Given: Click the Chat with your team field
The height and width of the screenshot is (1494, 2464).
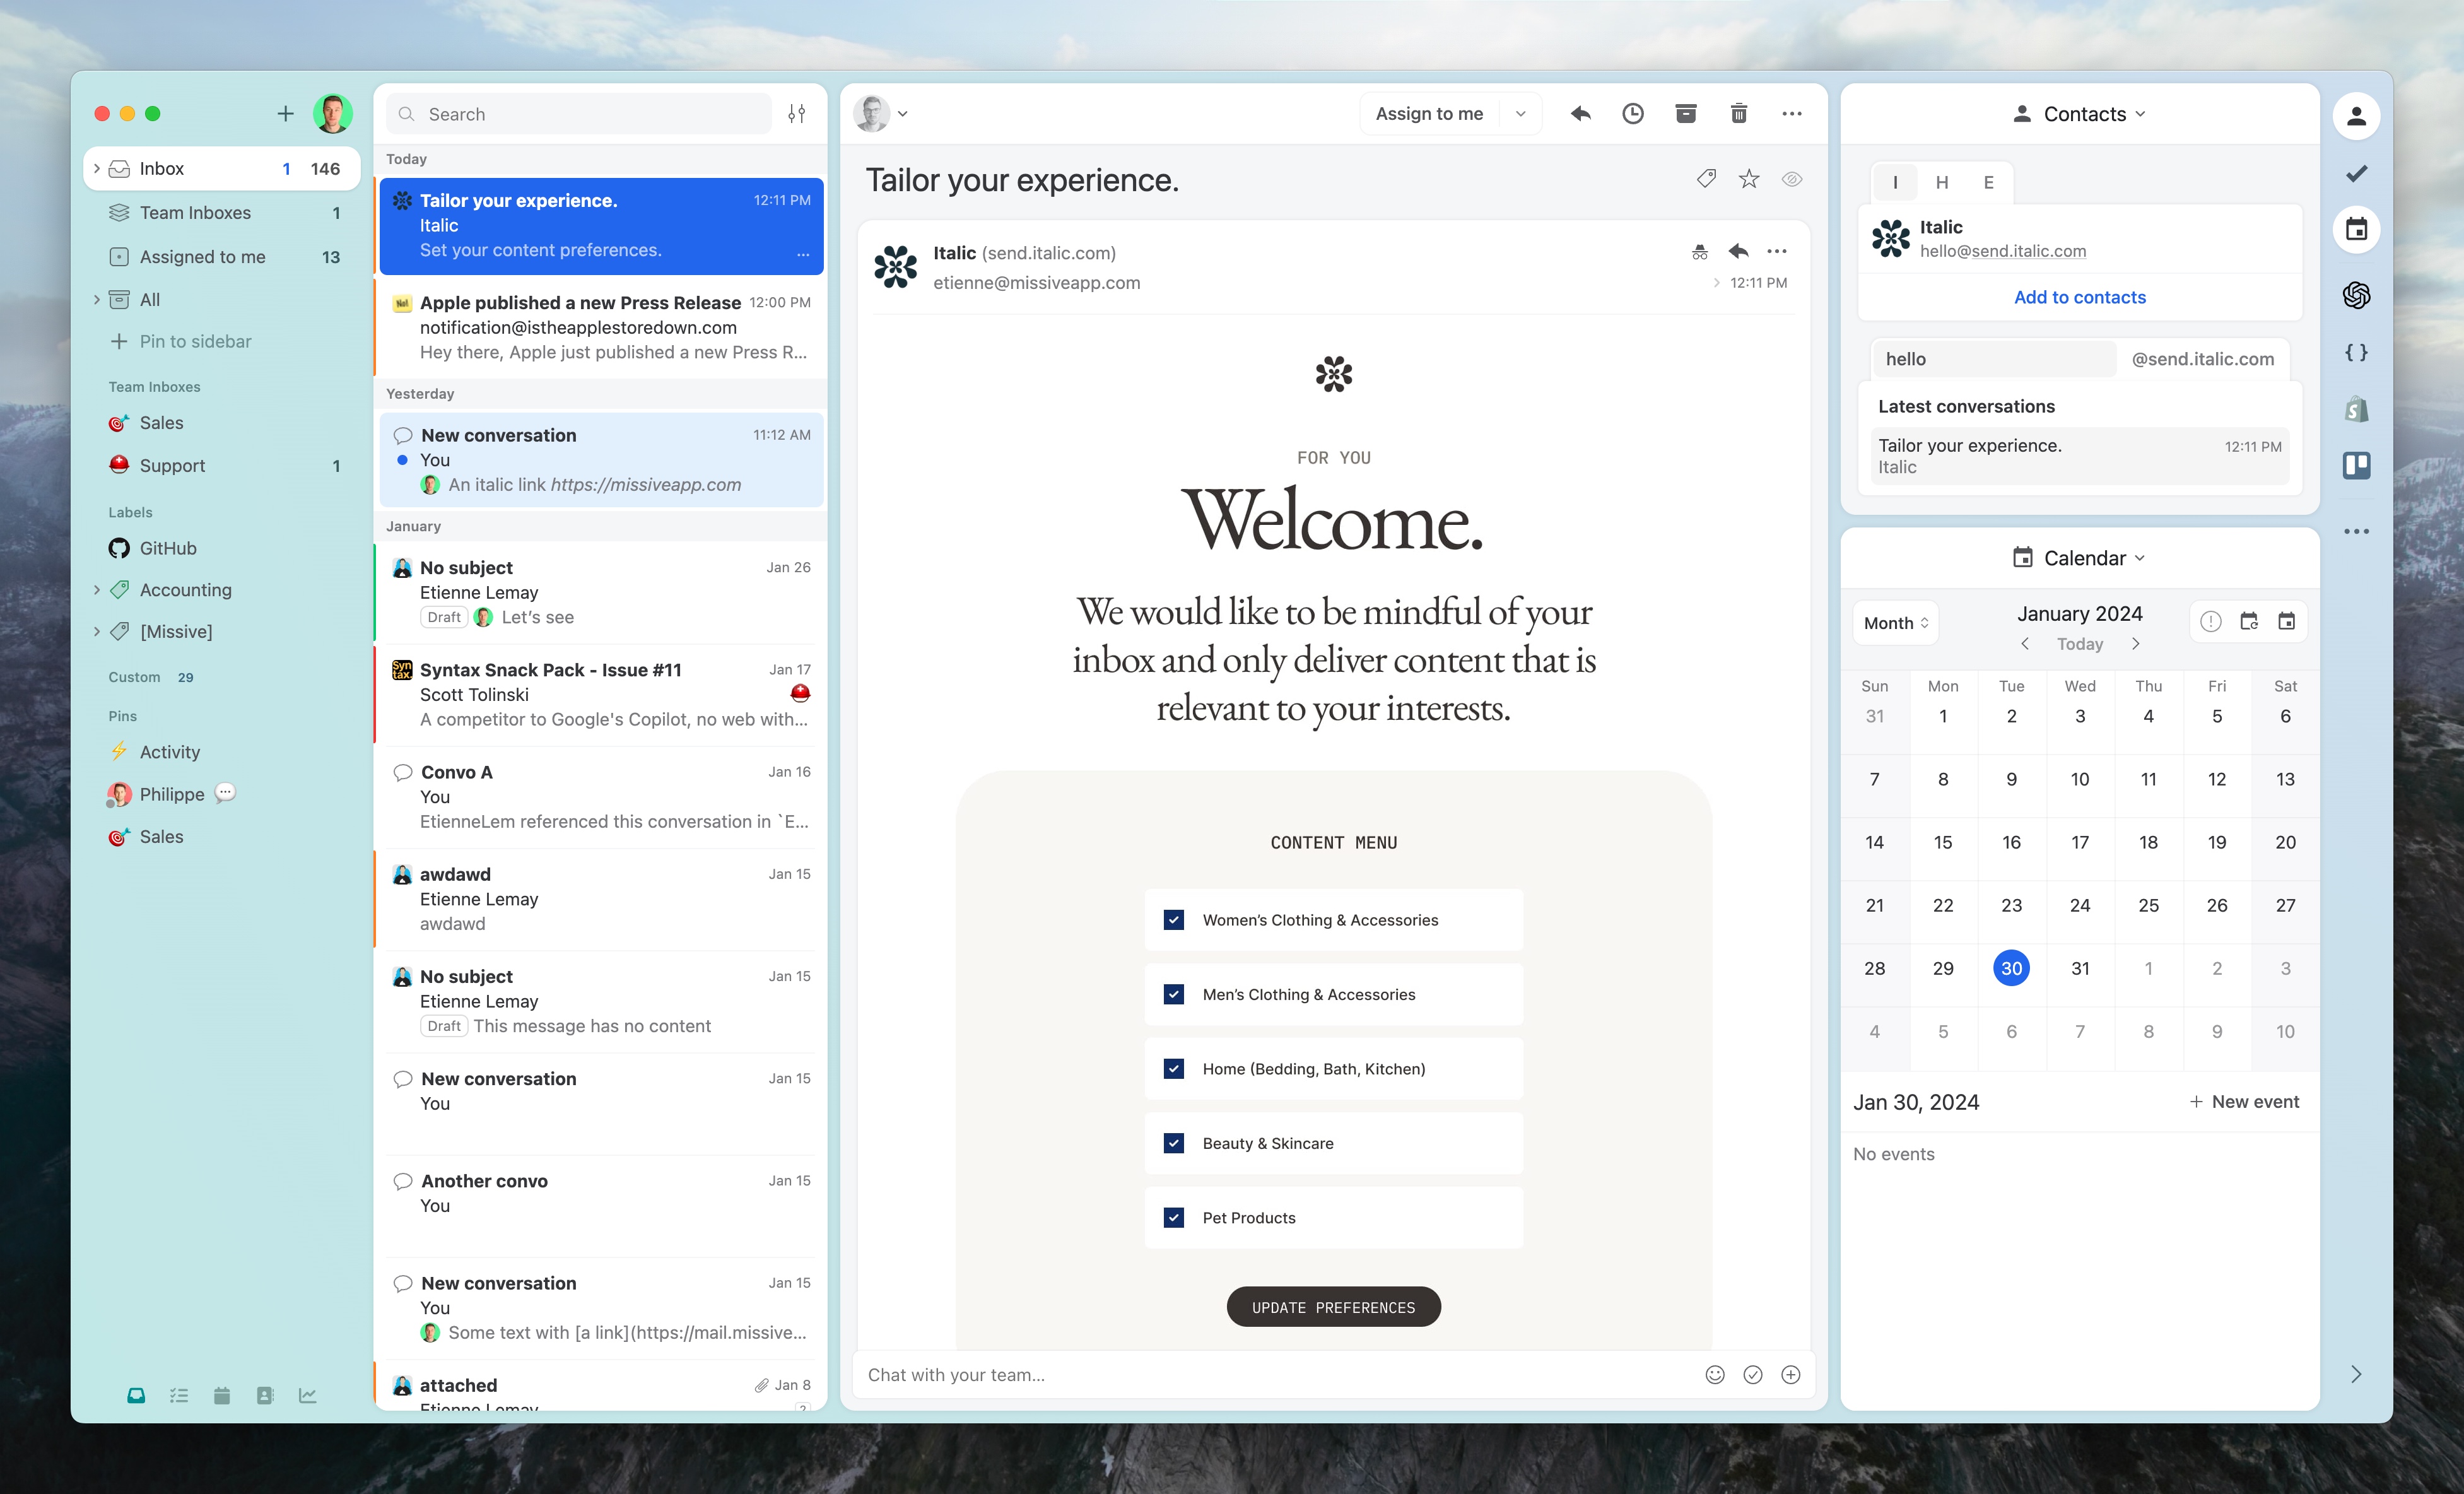Looking at the screenshot, I should coord(1275,1374).
